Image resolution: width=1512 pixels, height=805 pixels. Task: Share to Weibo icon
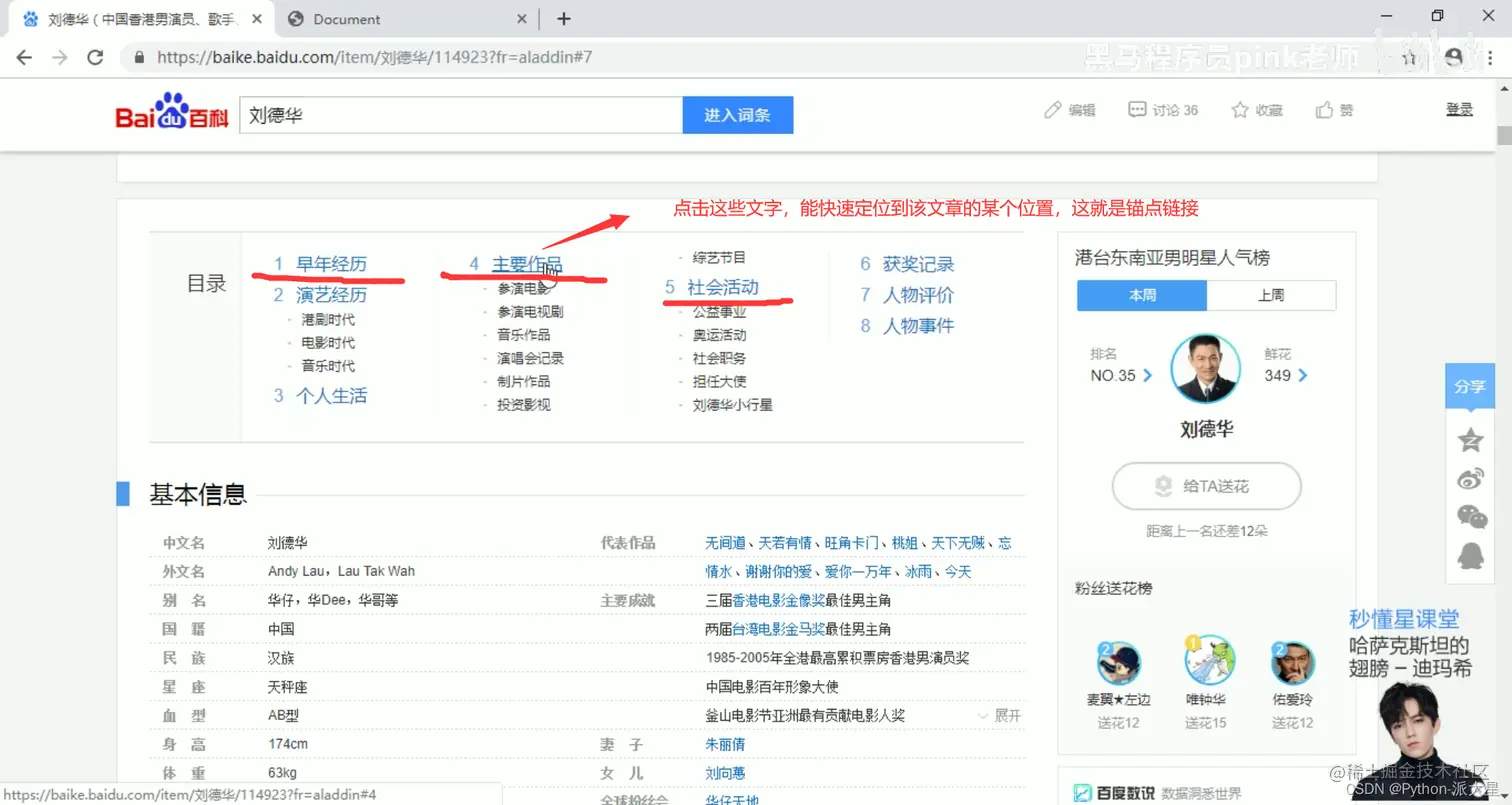click(1470, 479)
